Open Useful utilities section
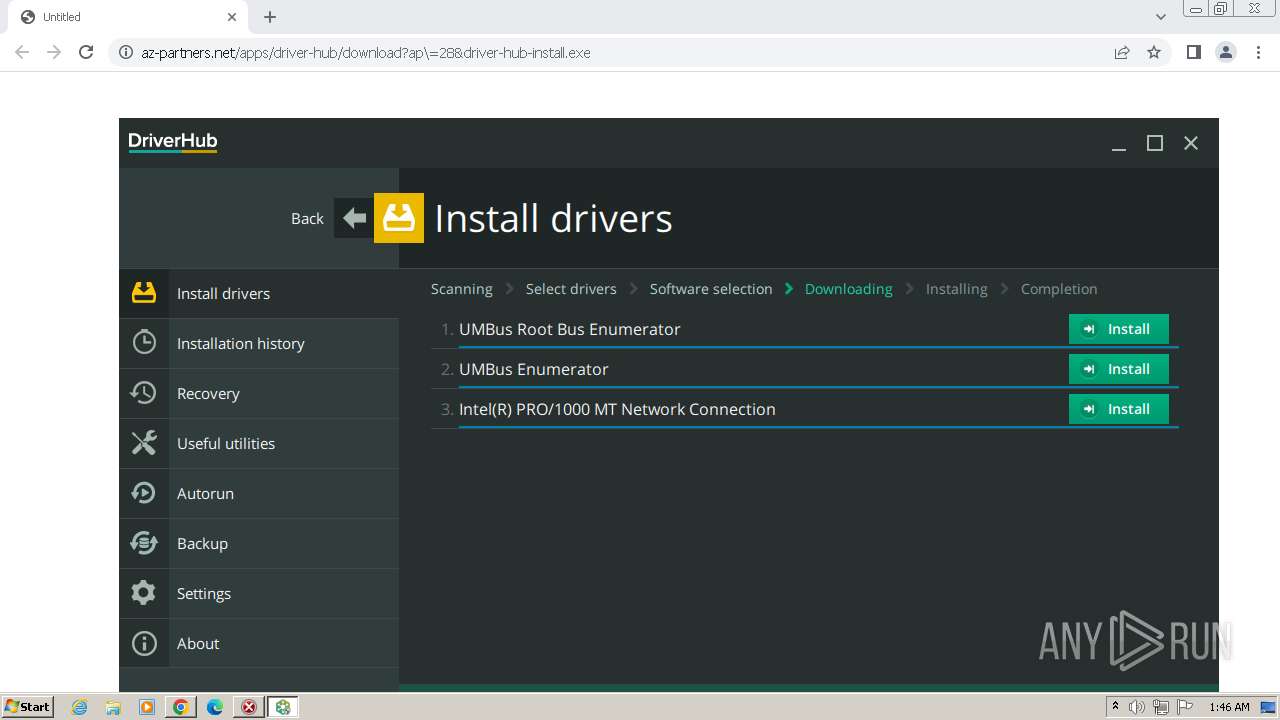The image size is (1280, 720). 259,443
